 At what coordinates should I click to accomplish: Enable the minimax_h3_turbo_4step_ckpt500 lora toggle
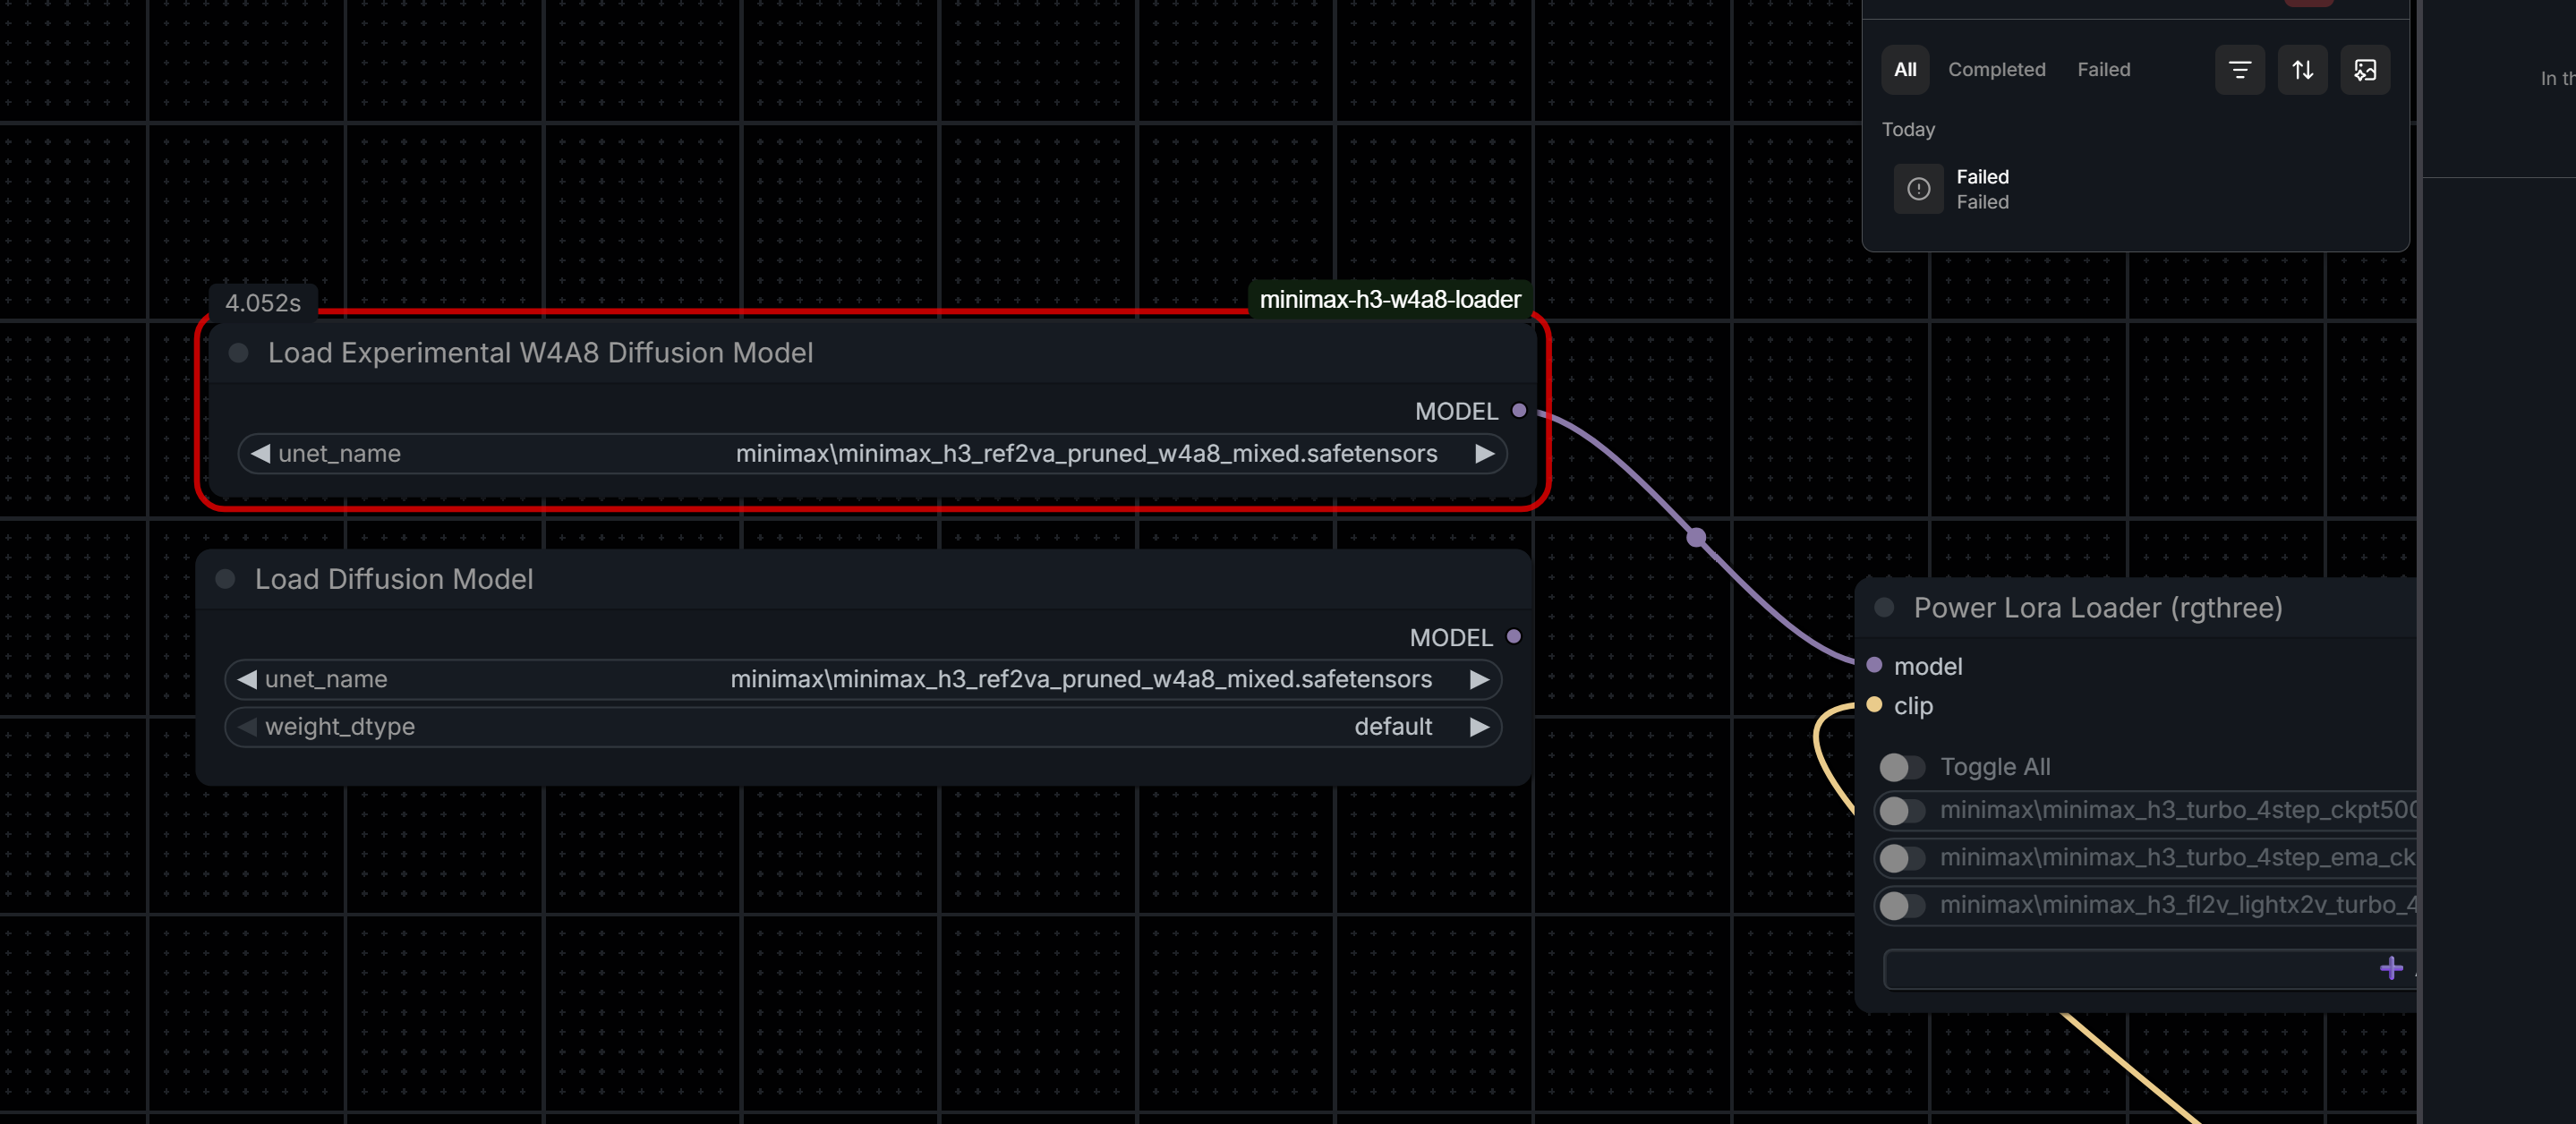[x=1901, y=811]
